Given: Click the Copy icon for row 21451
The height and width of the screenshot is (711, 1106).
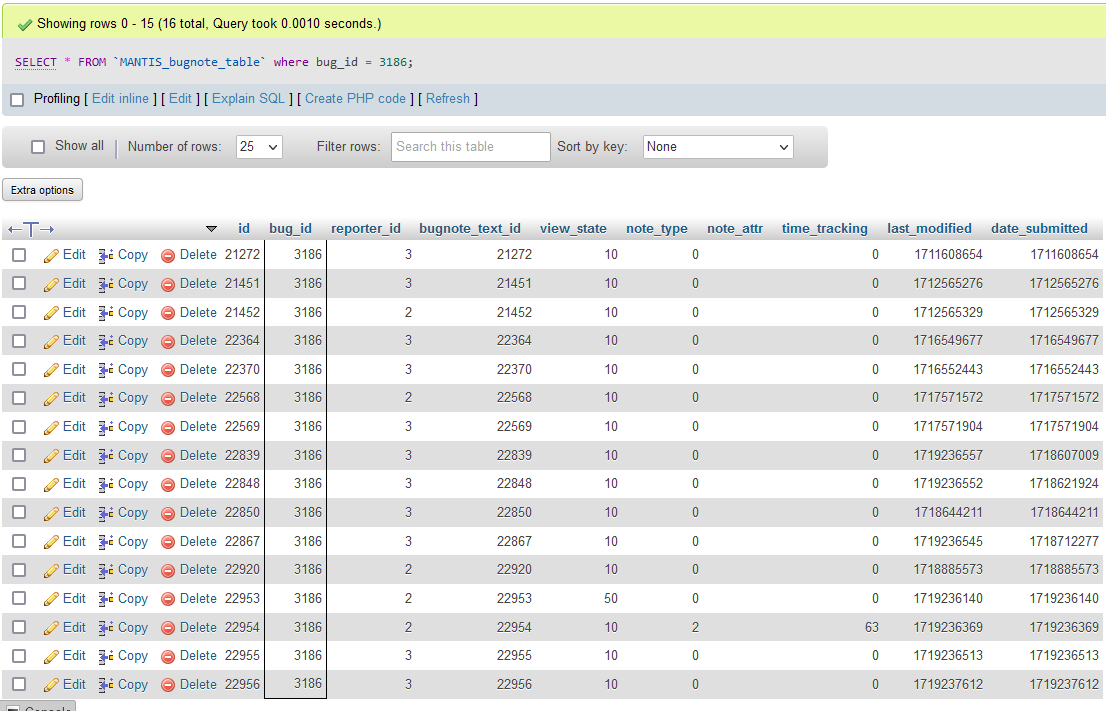Looking at the screenshot, I should (x=106, y=284).
